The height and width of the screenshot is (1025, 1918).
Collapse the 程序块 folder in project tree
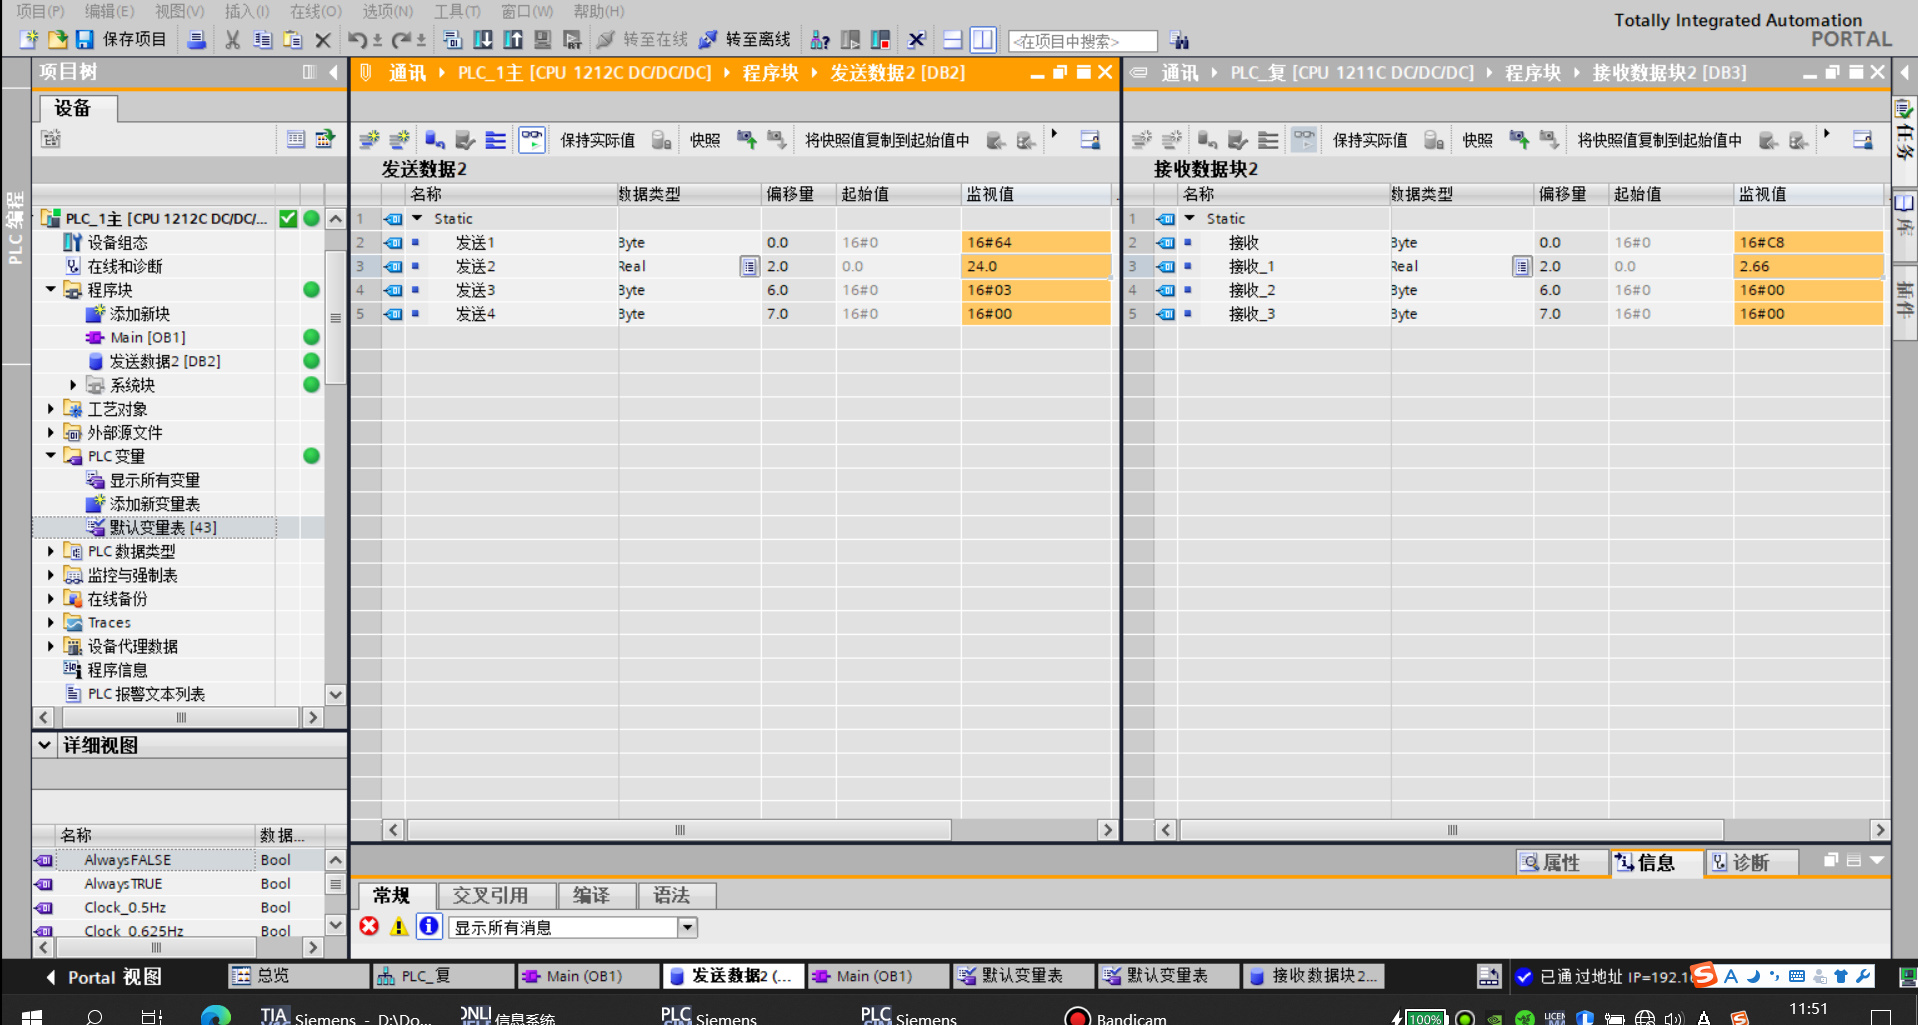51,289
